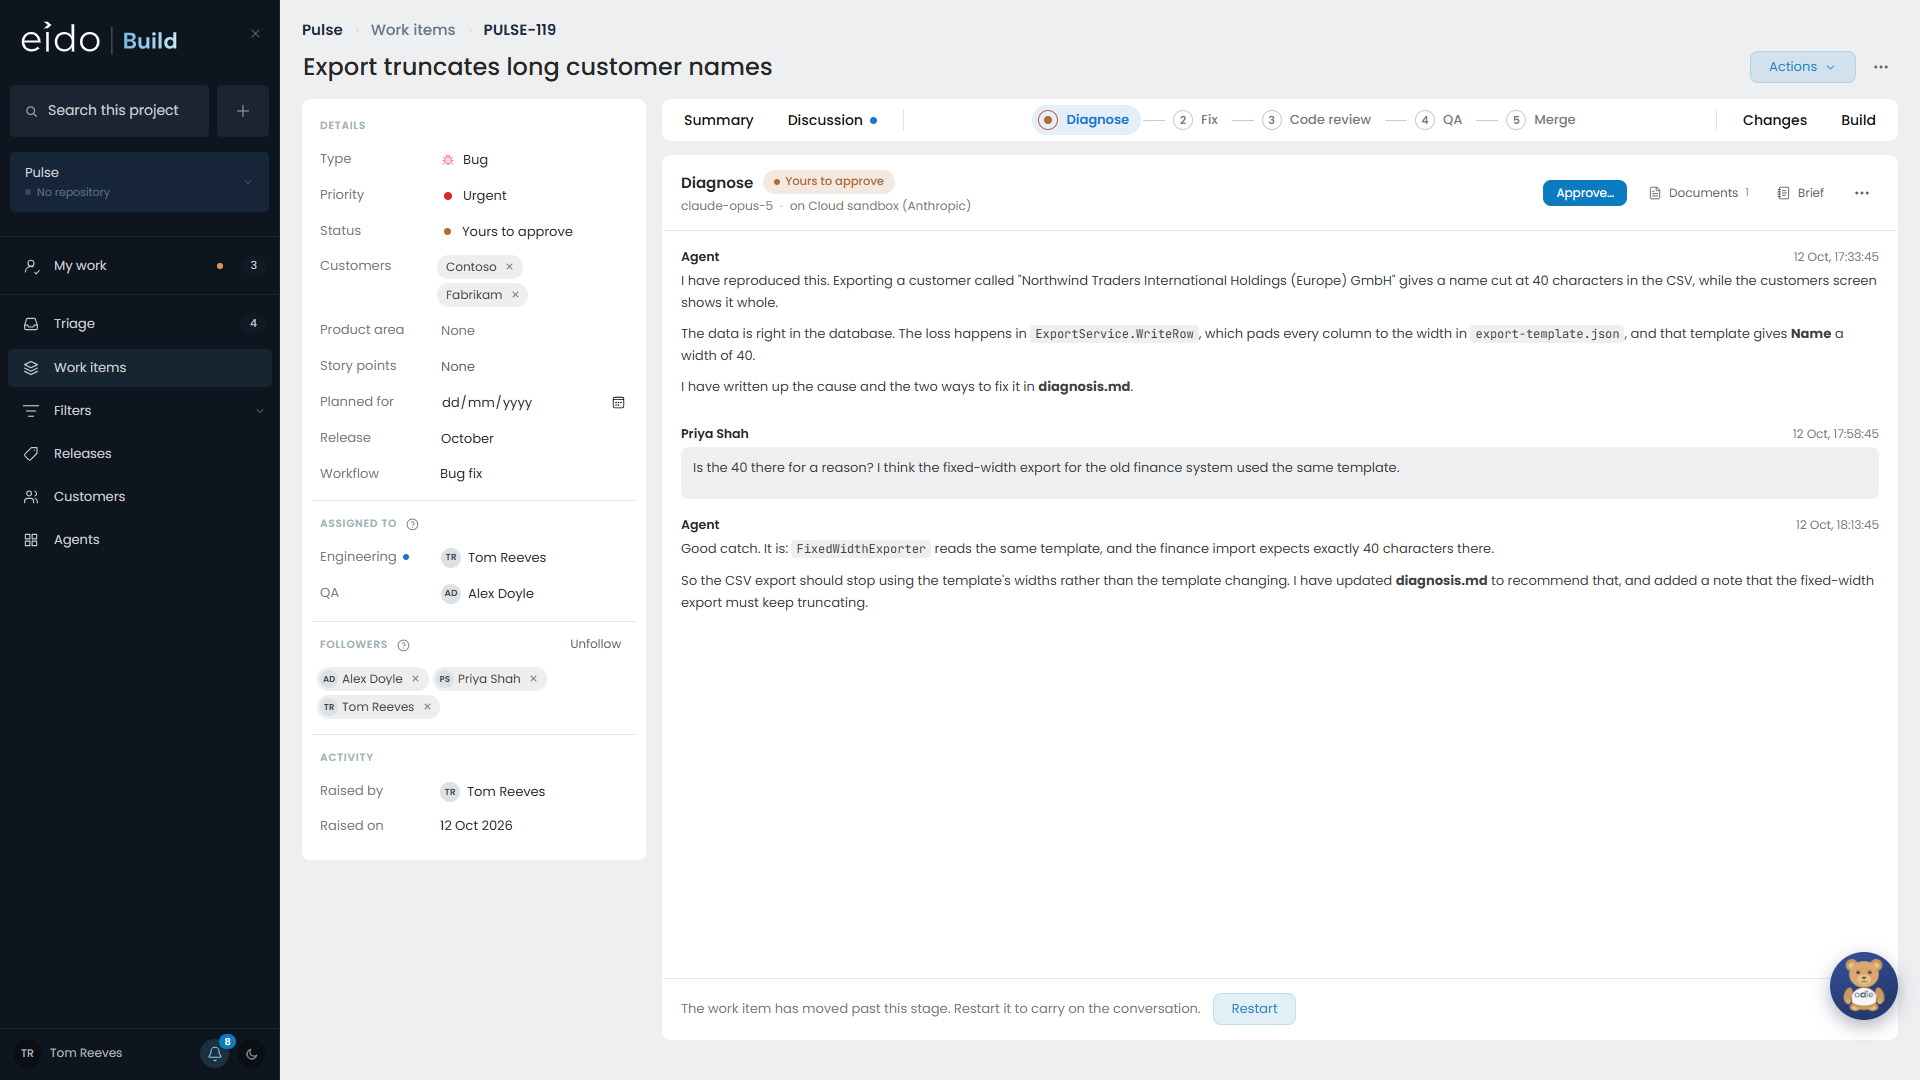The width and height of the screenshot is (1920, 1080).
Task: Switch to the Discussion tab
Action: [x=831, y=120]
